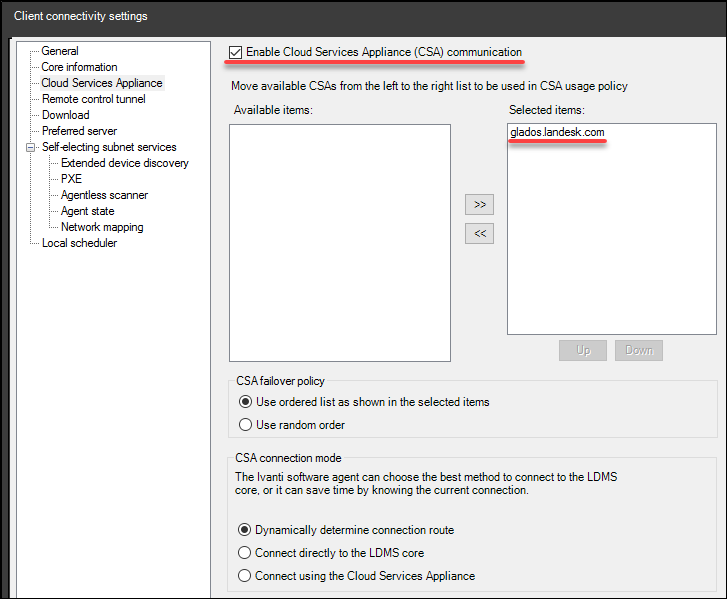Click the << move left button
The width and height of the screenshot is (727, 599).
[480, 233]
